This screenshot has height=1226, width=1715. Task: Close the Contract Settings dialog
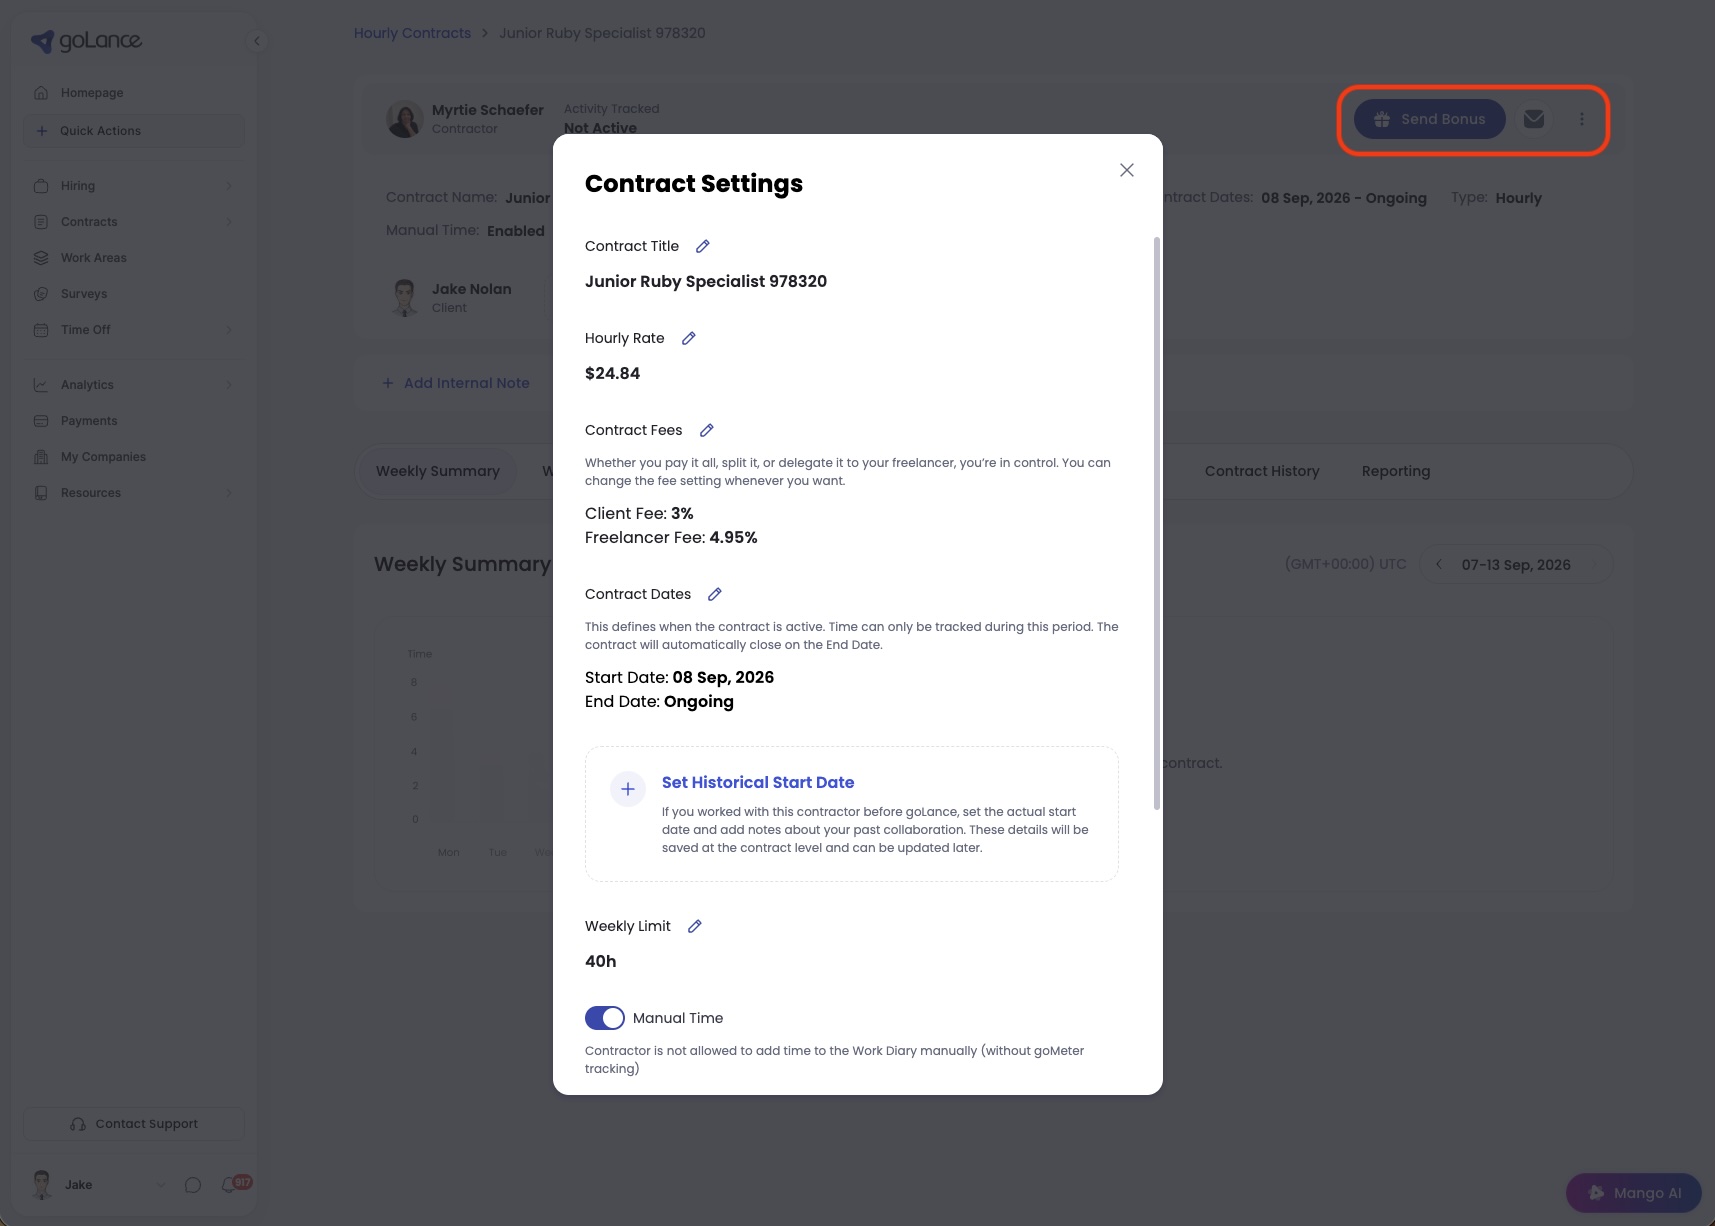pos(1127,170)
